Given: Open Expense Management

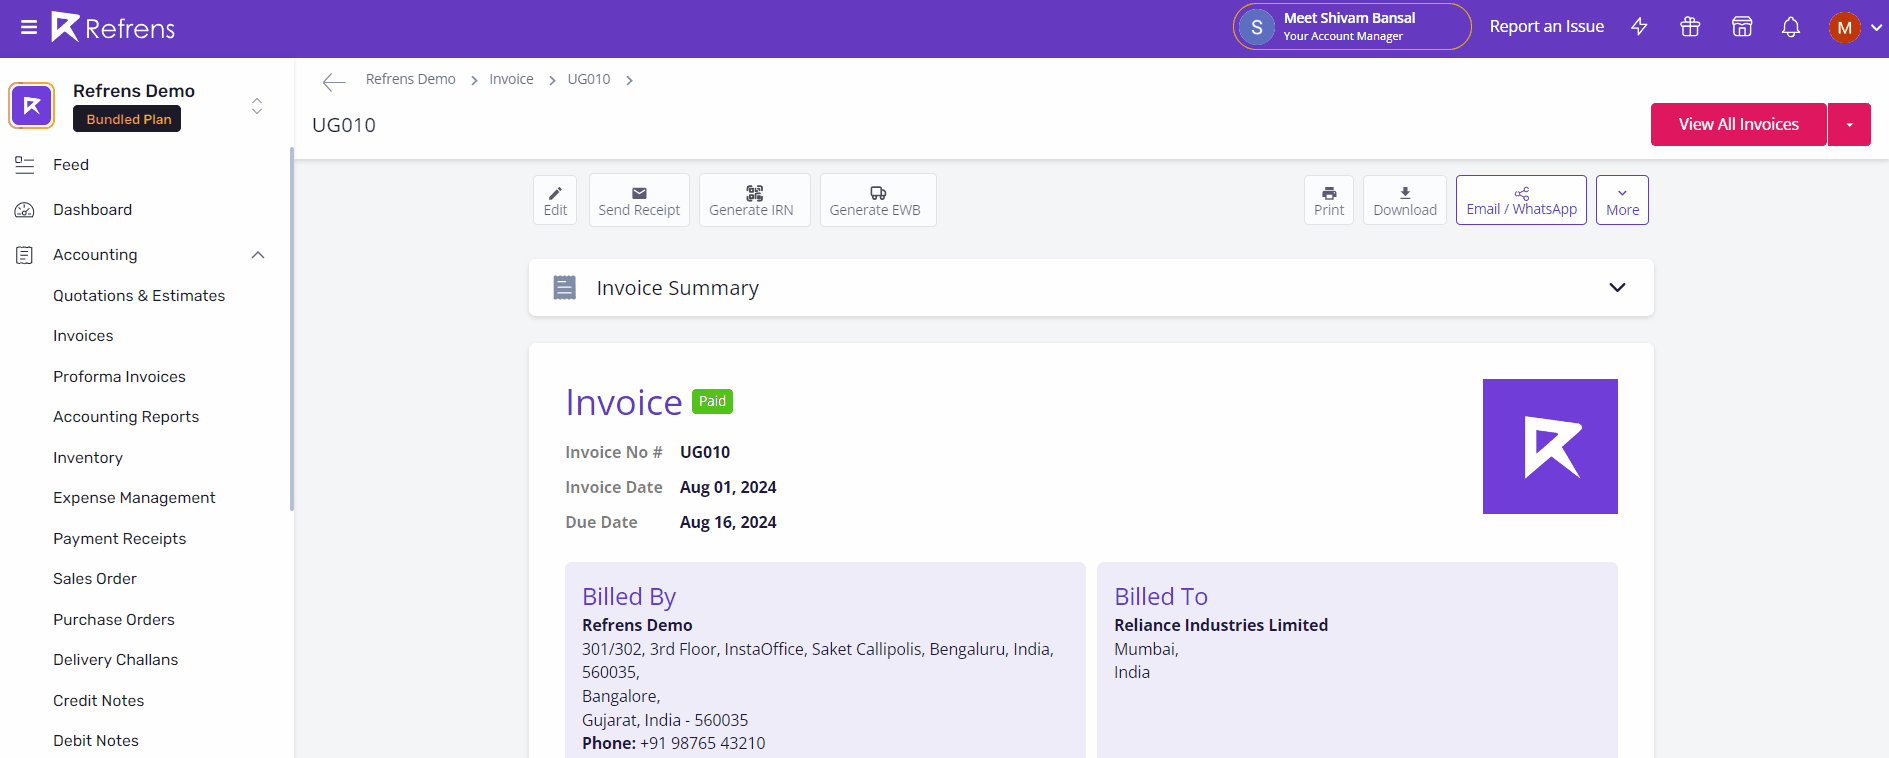Looking at the screenshot, I should click(134, 498).
